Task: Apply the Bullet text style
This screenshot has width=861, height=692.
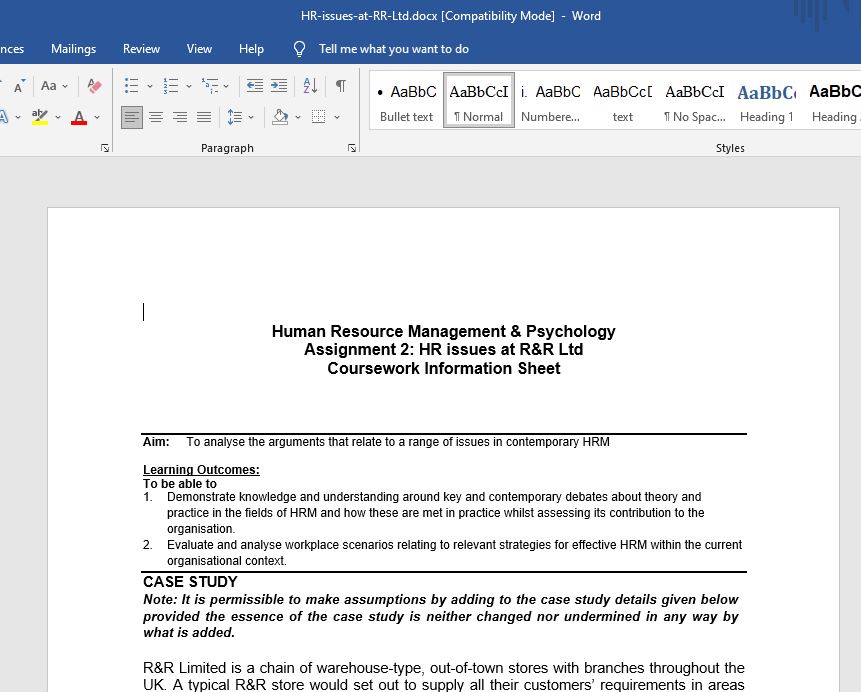Action: [x=406, y=101]
